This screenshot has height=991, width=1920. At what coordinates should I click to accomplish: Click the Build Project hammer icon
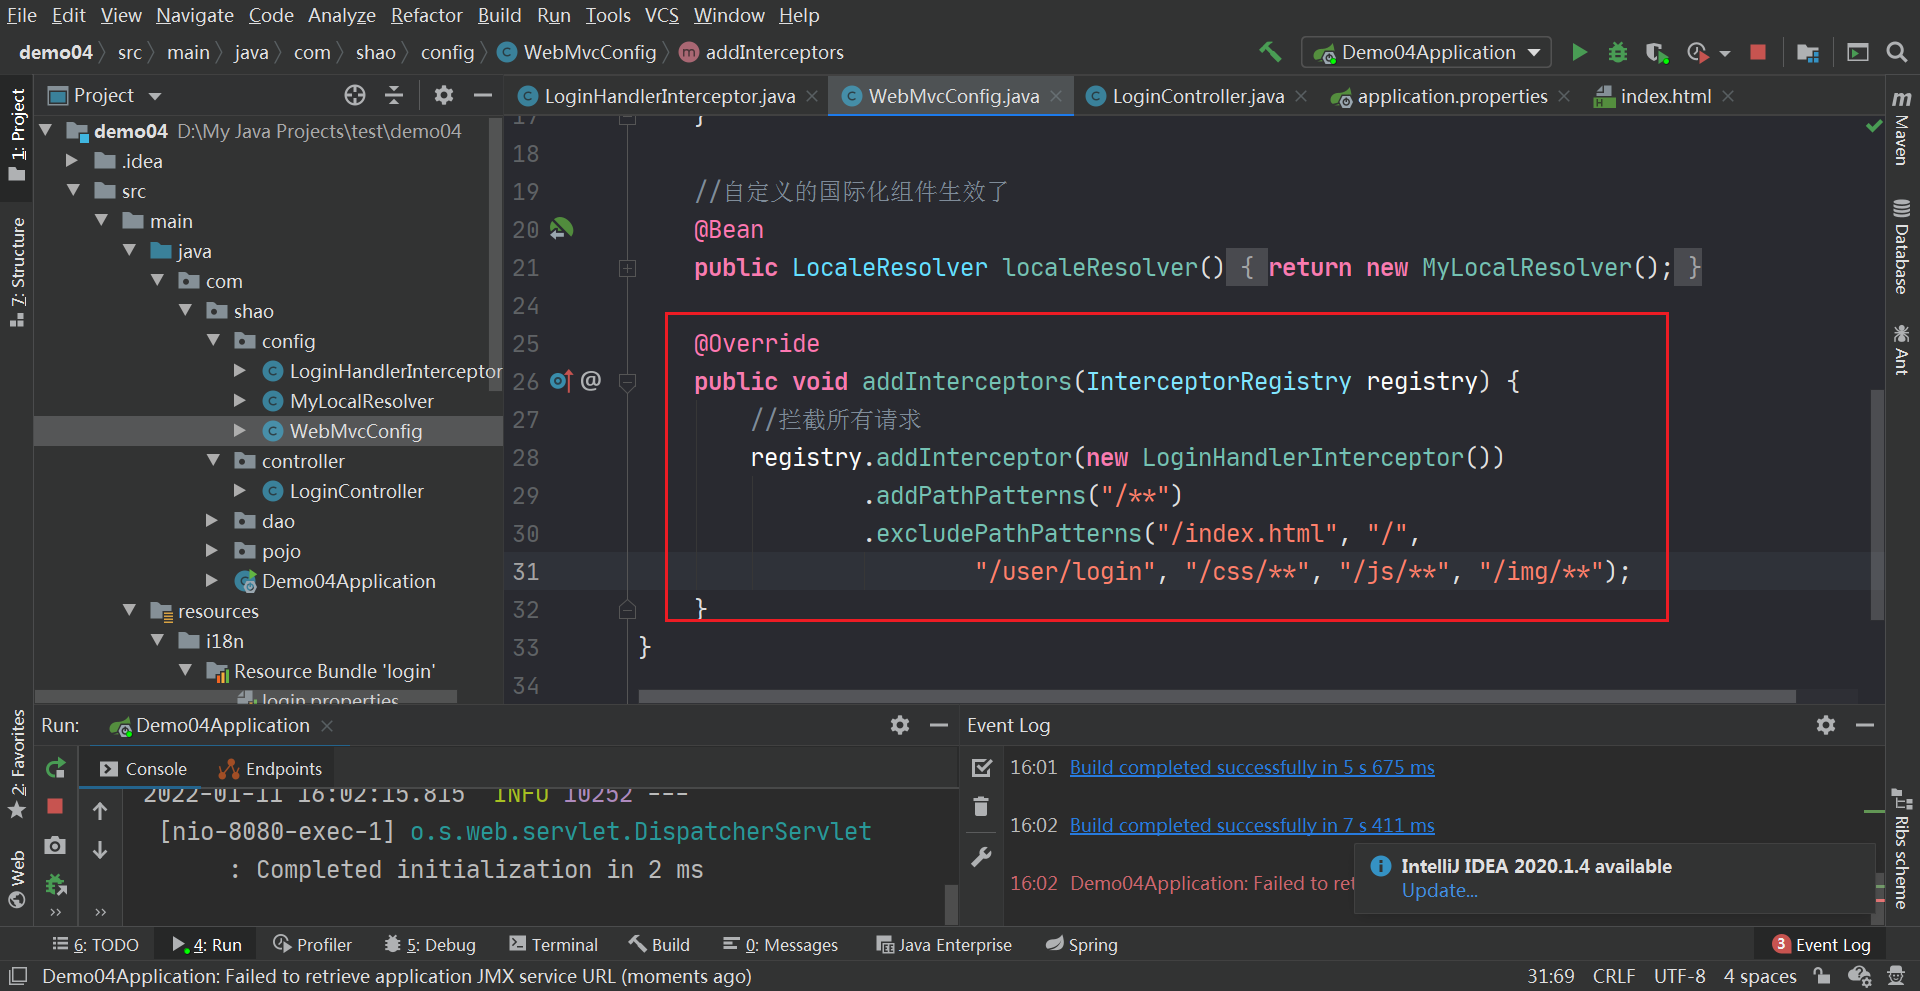pos(1270,52)
